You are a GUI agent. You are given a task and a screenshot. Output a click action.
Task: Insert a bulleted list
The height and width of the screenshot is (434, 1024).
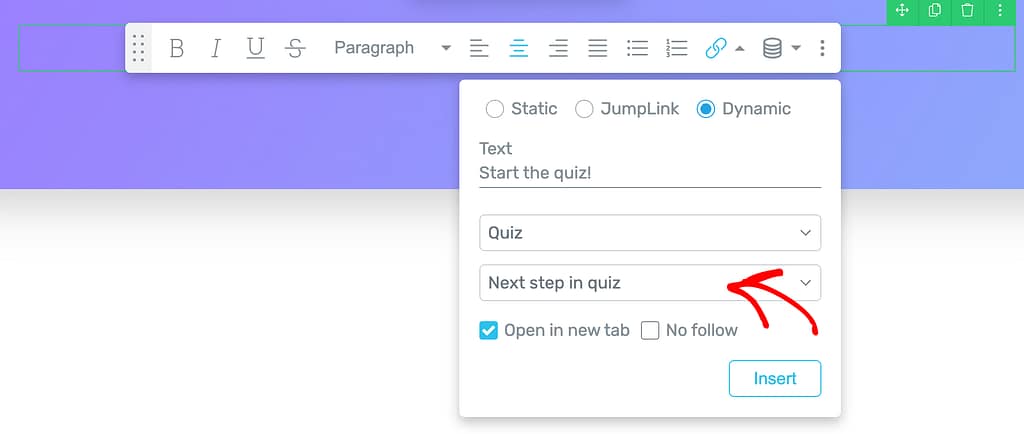click(x=637, y=48)
